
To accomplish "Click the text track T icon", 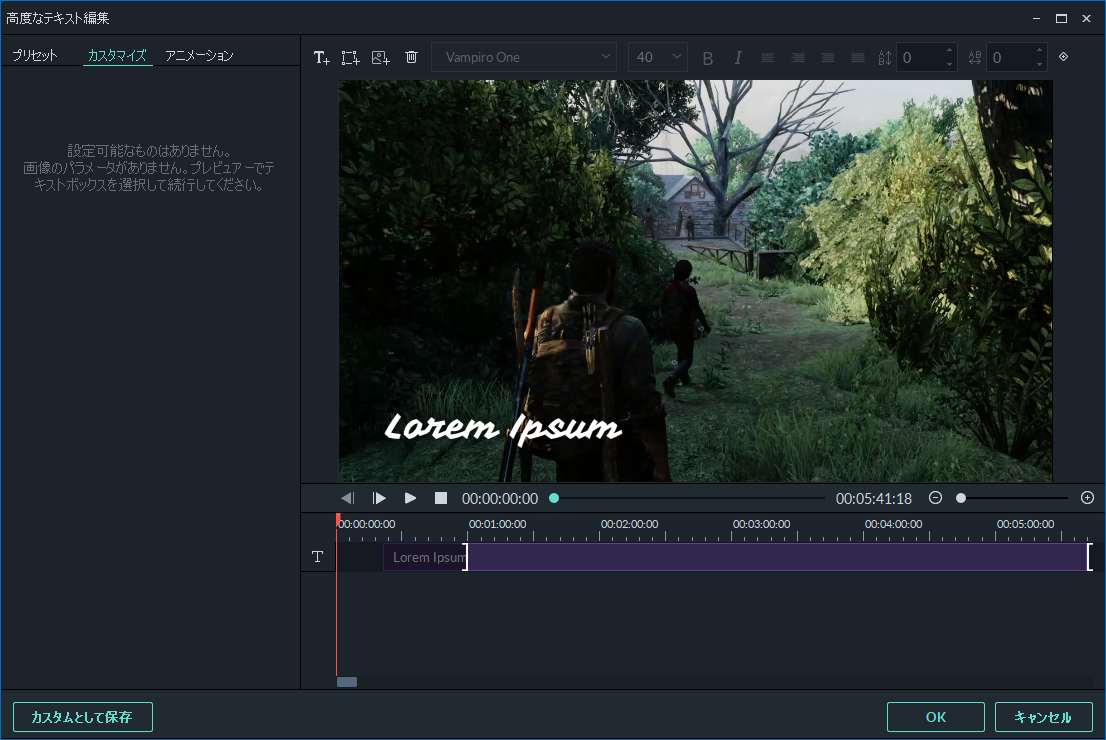I will point(317,557).
